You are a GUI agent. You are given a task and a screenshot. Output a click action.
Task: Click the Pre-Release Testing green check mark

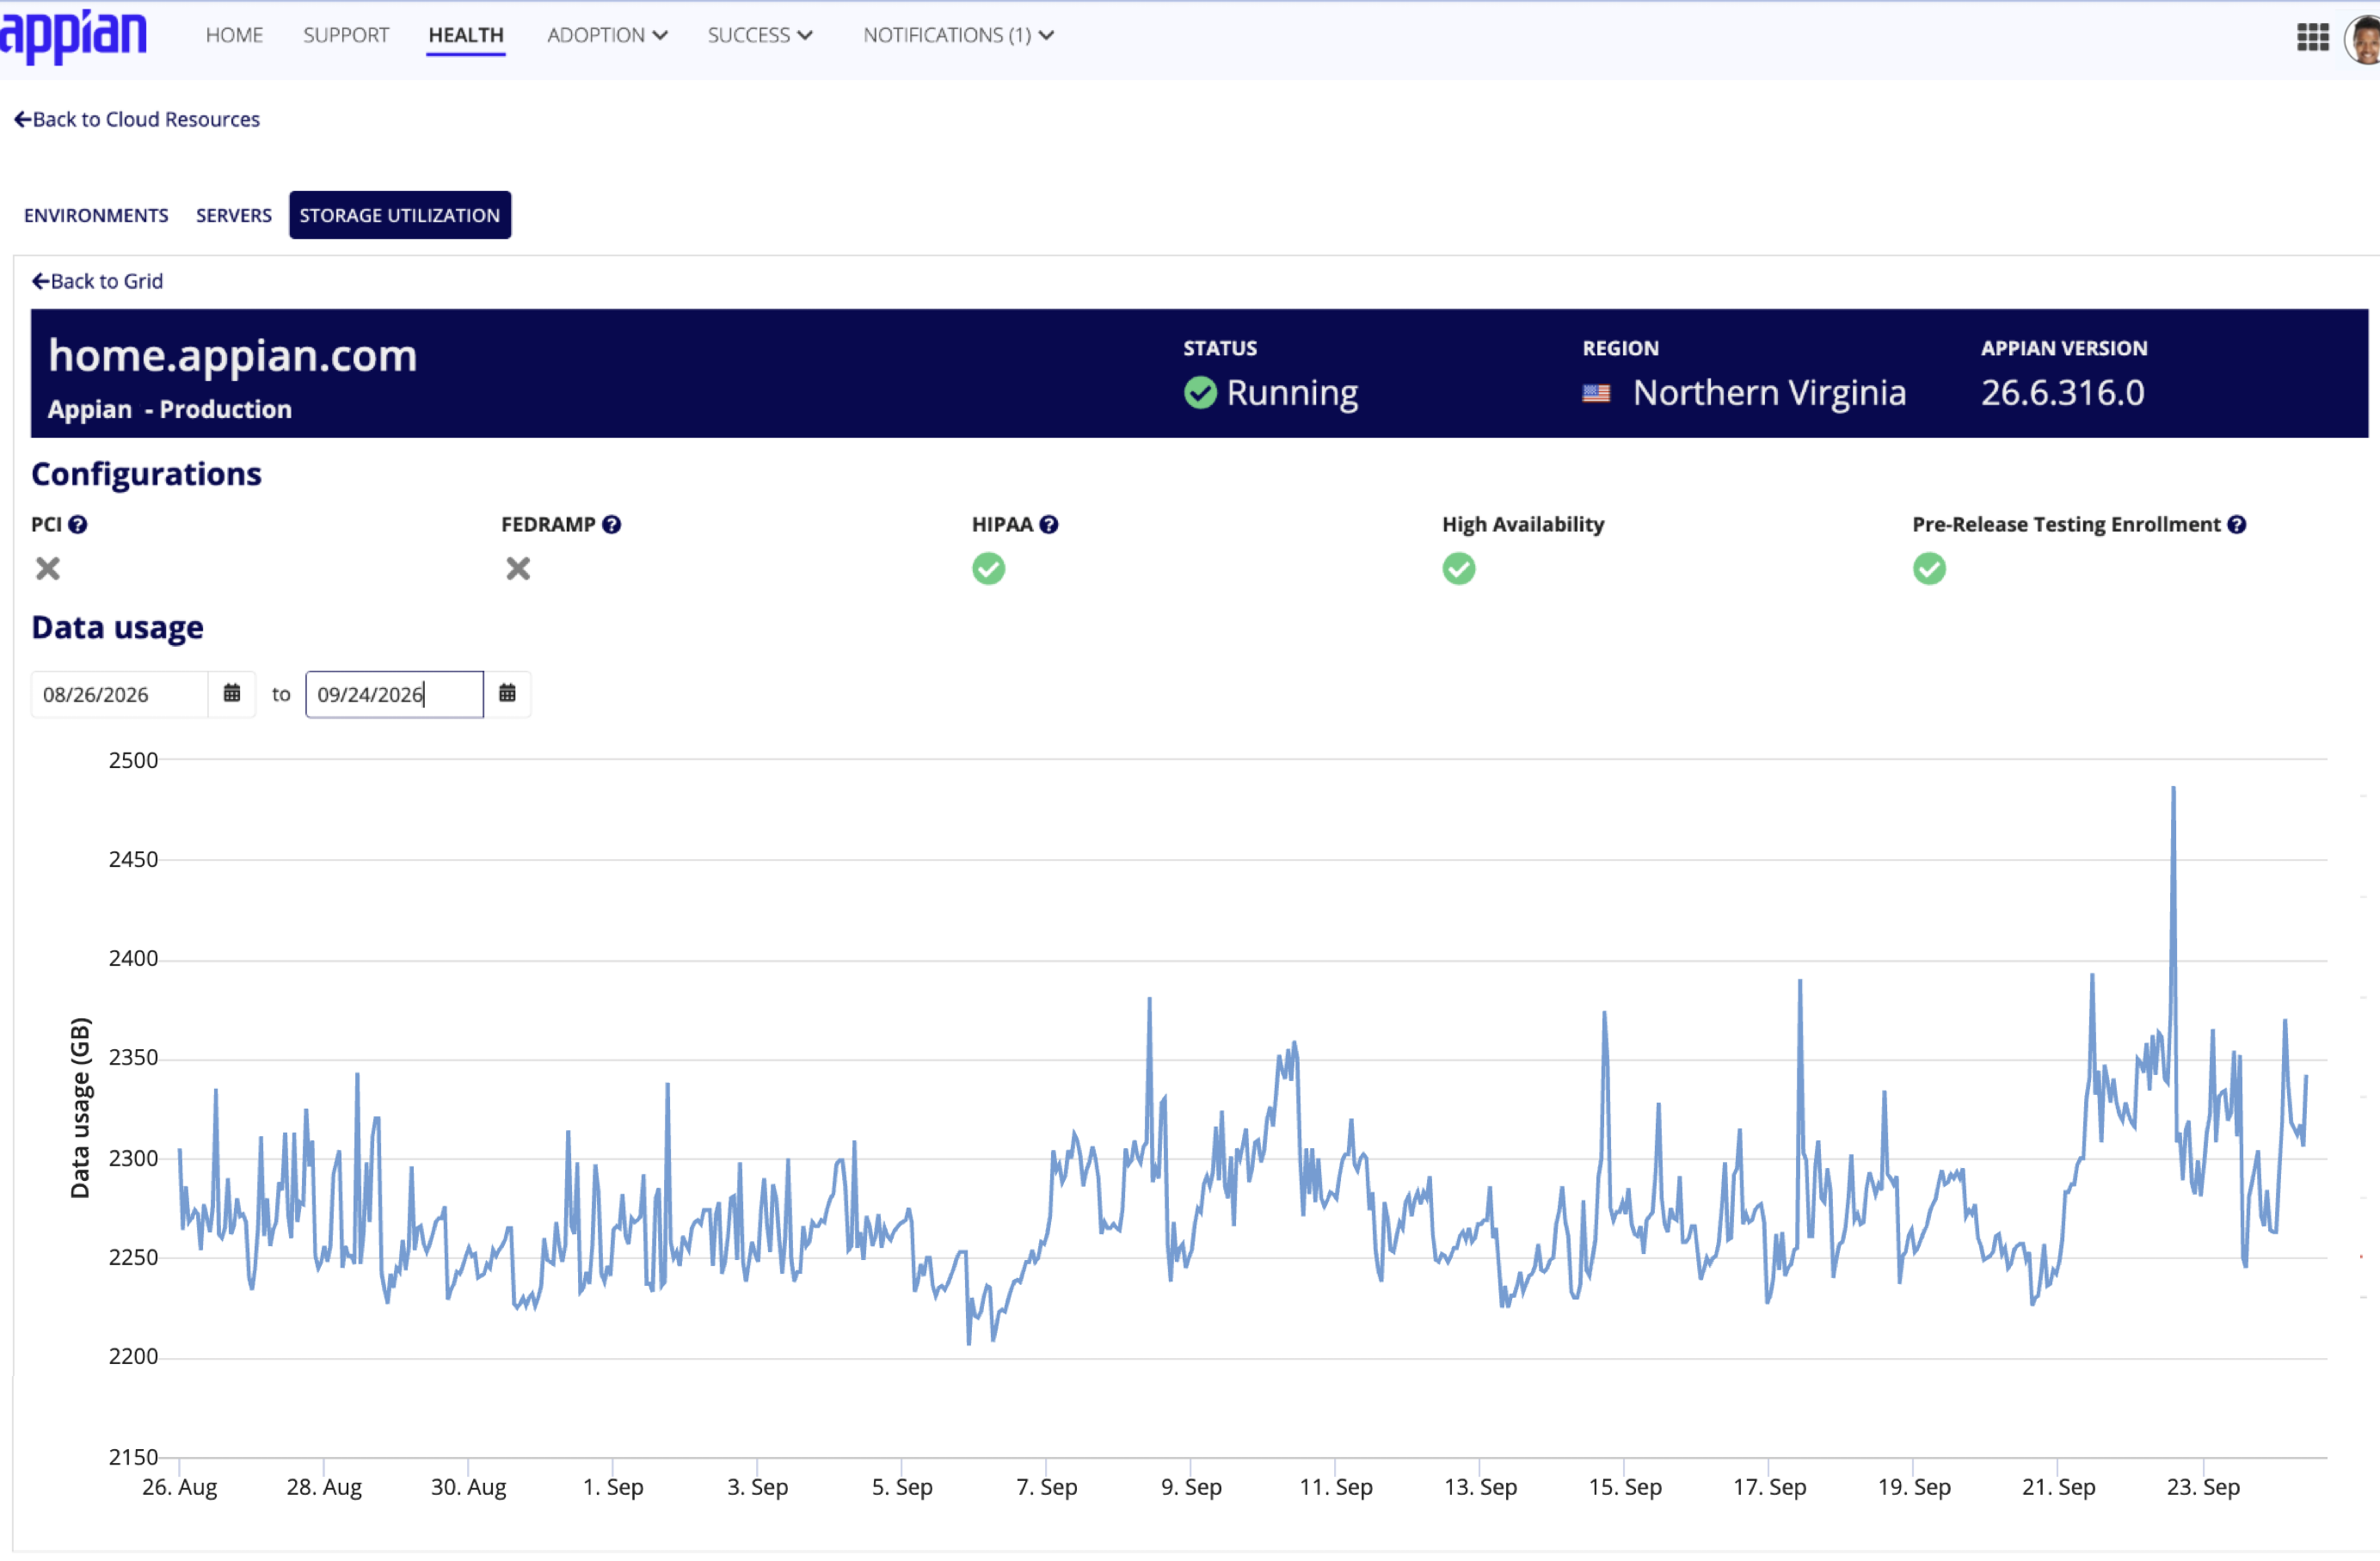click(x=1929, y=569)
